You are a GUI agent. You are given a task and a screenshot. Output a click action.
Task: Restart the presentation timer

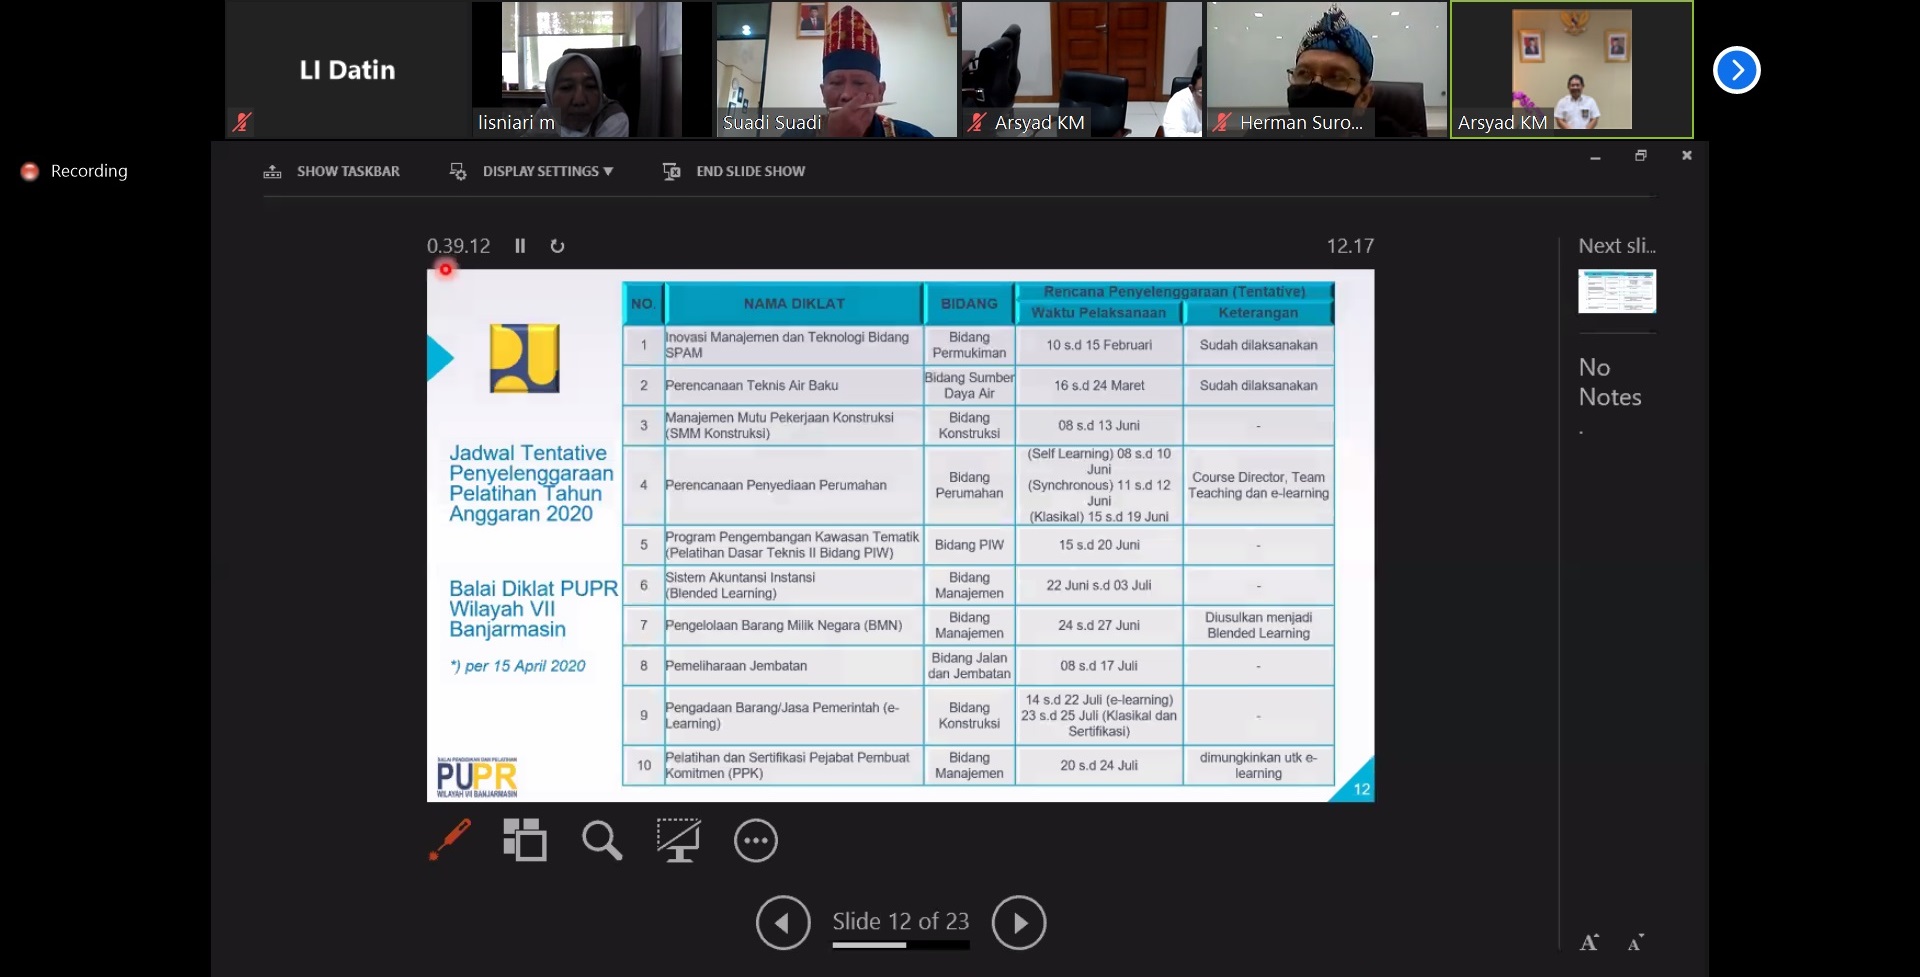point(557,246)
